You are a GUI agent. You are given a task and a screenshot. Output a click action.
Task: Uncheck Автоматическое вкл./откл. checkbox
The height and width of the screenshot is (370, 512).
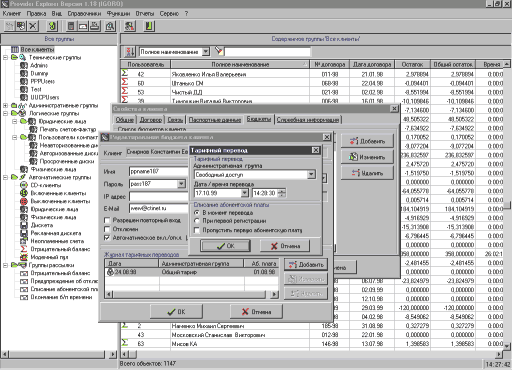[107, 238]
